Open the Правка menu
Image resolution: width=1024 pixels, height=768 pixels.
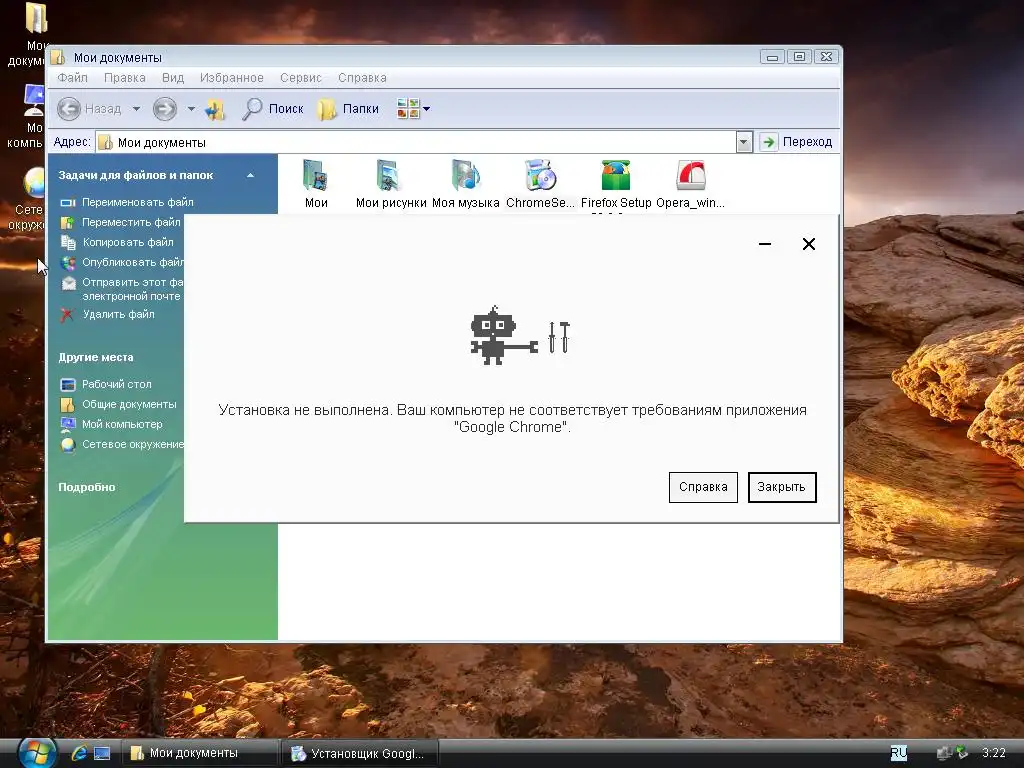125,78
